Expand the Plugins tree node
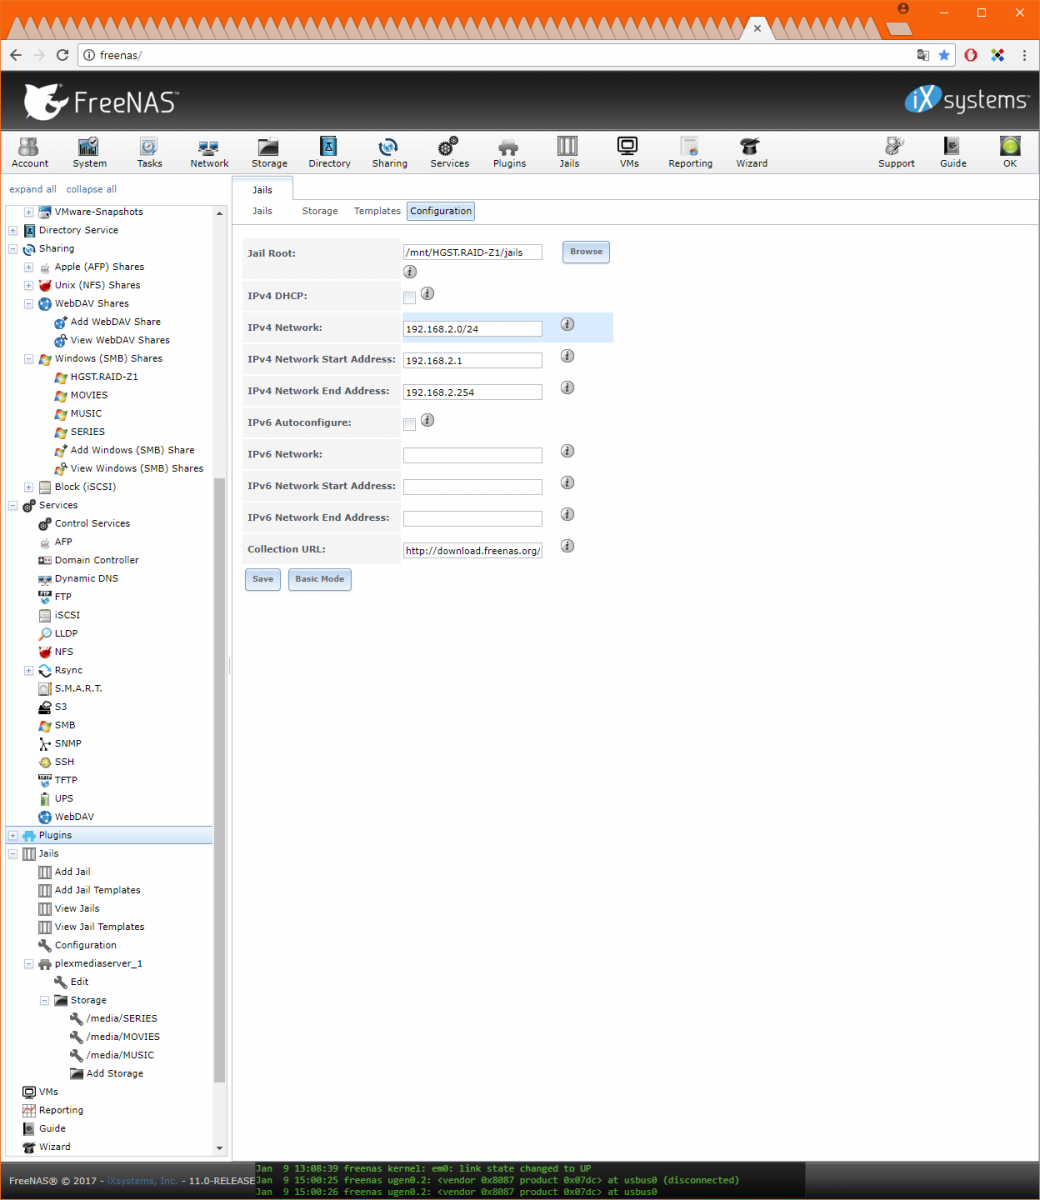 coord(13,835)
